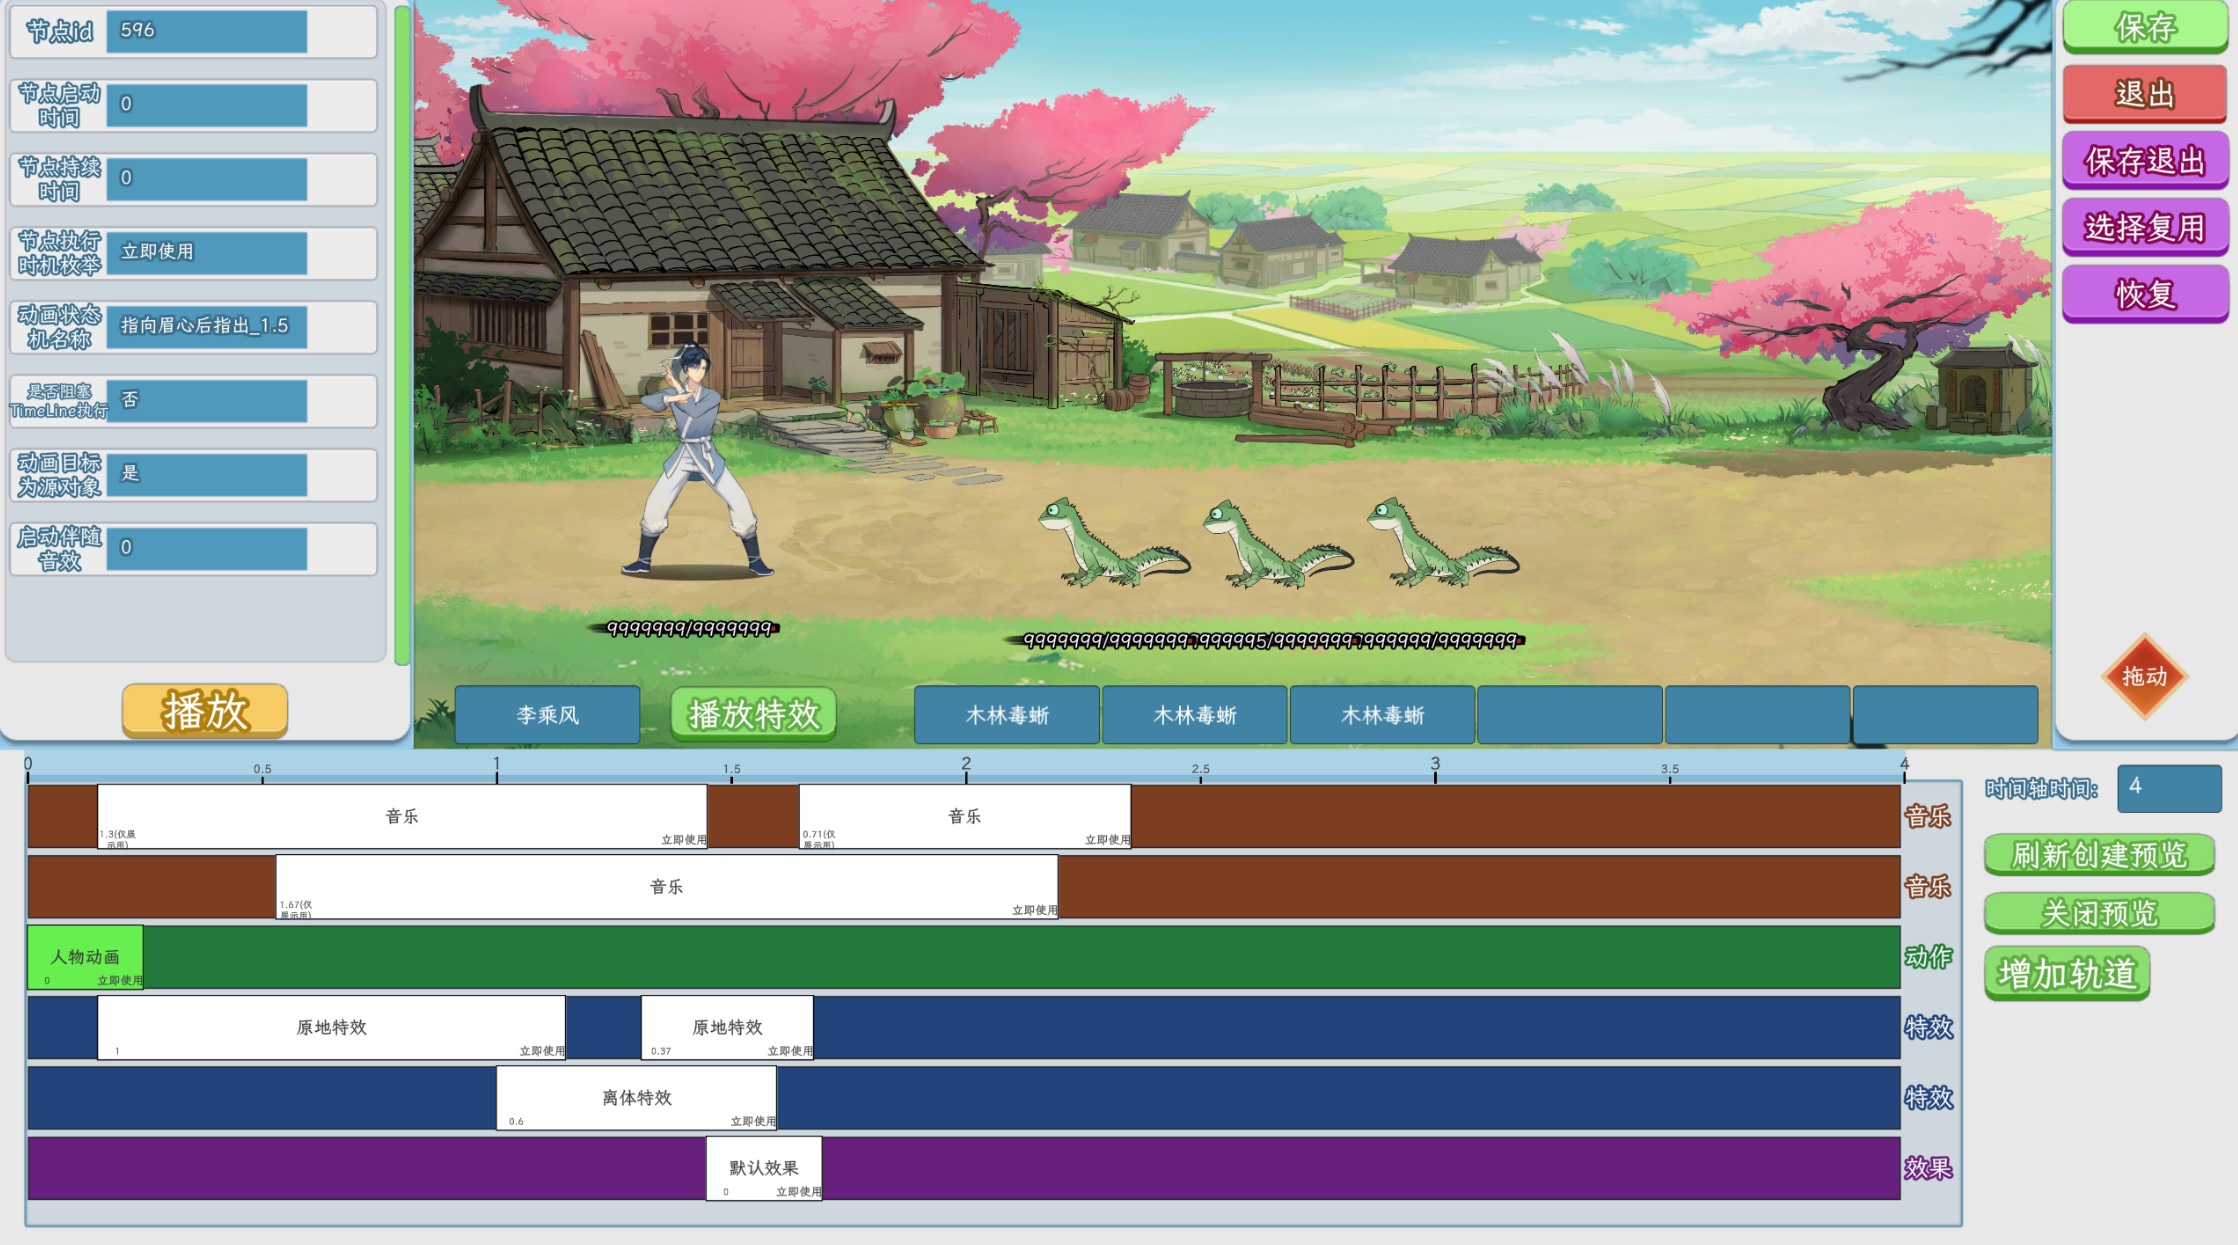Image resolution: width=2238 pixels, height=1245 pixels.
Task: Click the first 音乐 track label
Action: tap(1928, 816)
